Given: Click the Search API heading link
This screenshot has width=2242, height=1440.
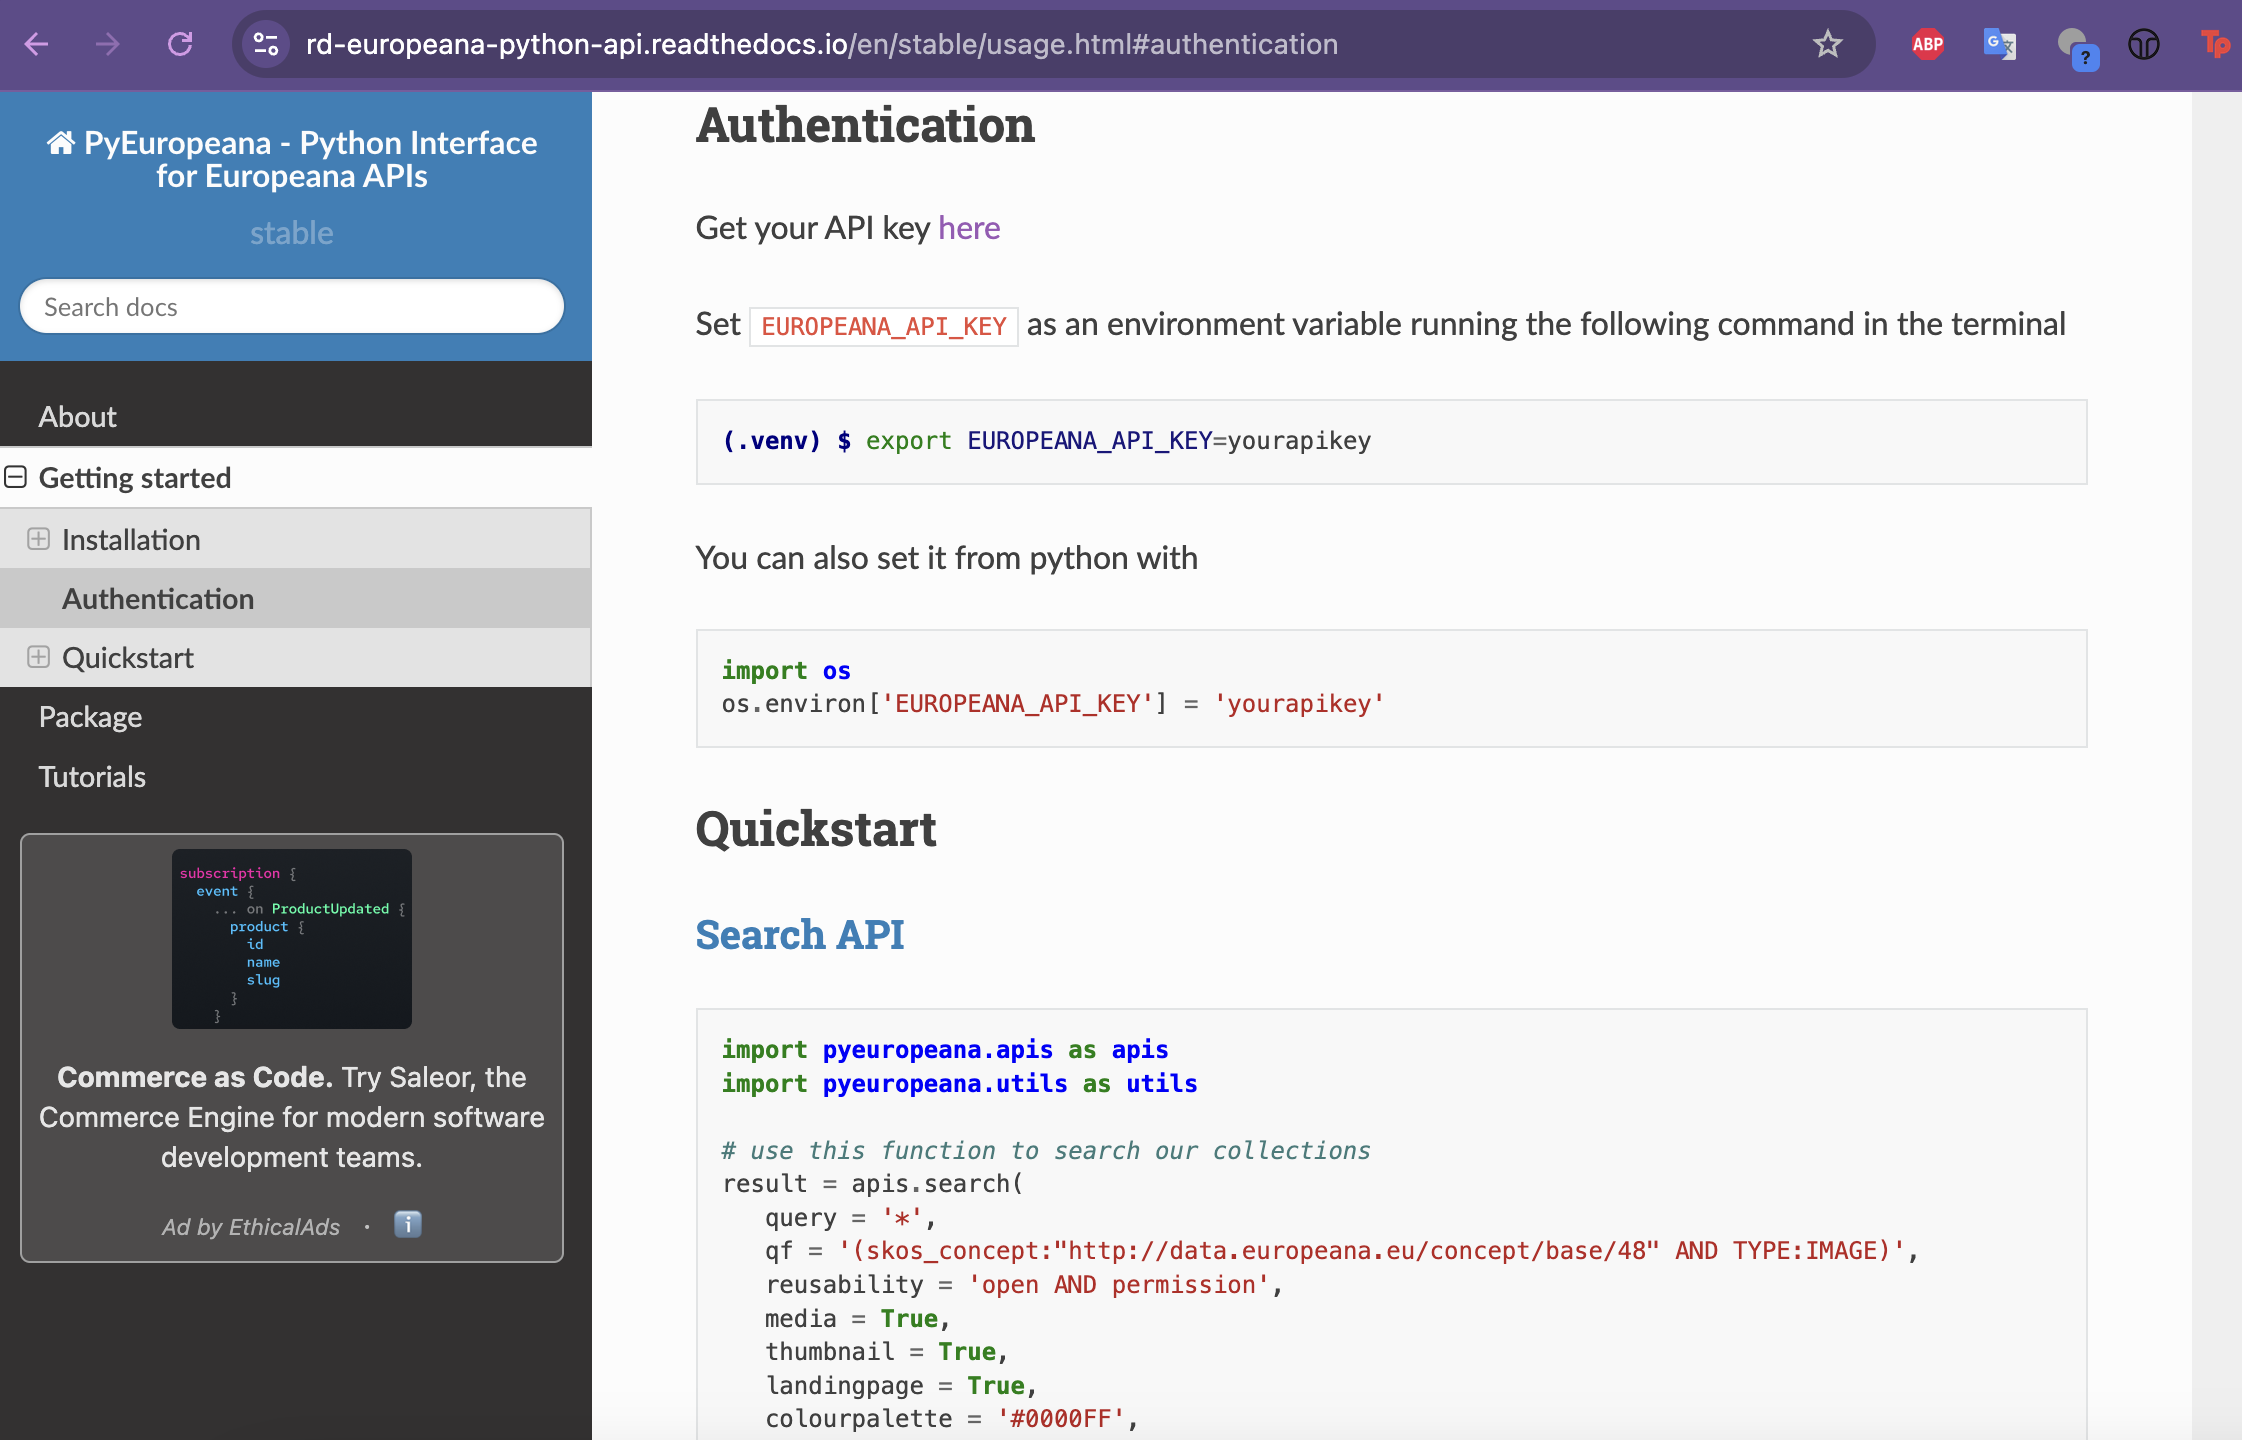Looking at the screenshot, I should click(x=799, y=935).
